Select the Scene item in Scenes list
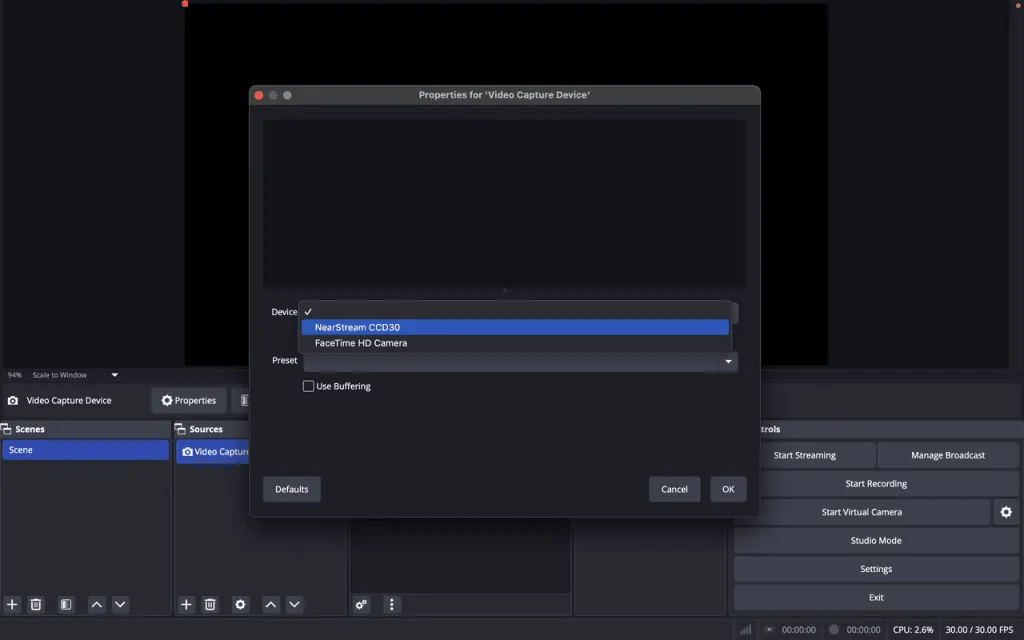This screenshot has height=640, width=1024. [86, 450]
